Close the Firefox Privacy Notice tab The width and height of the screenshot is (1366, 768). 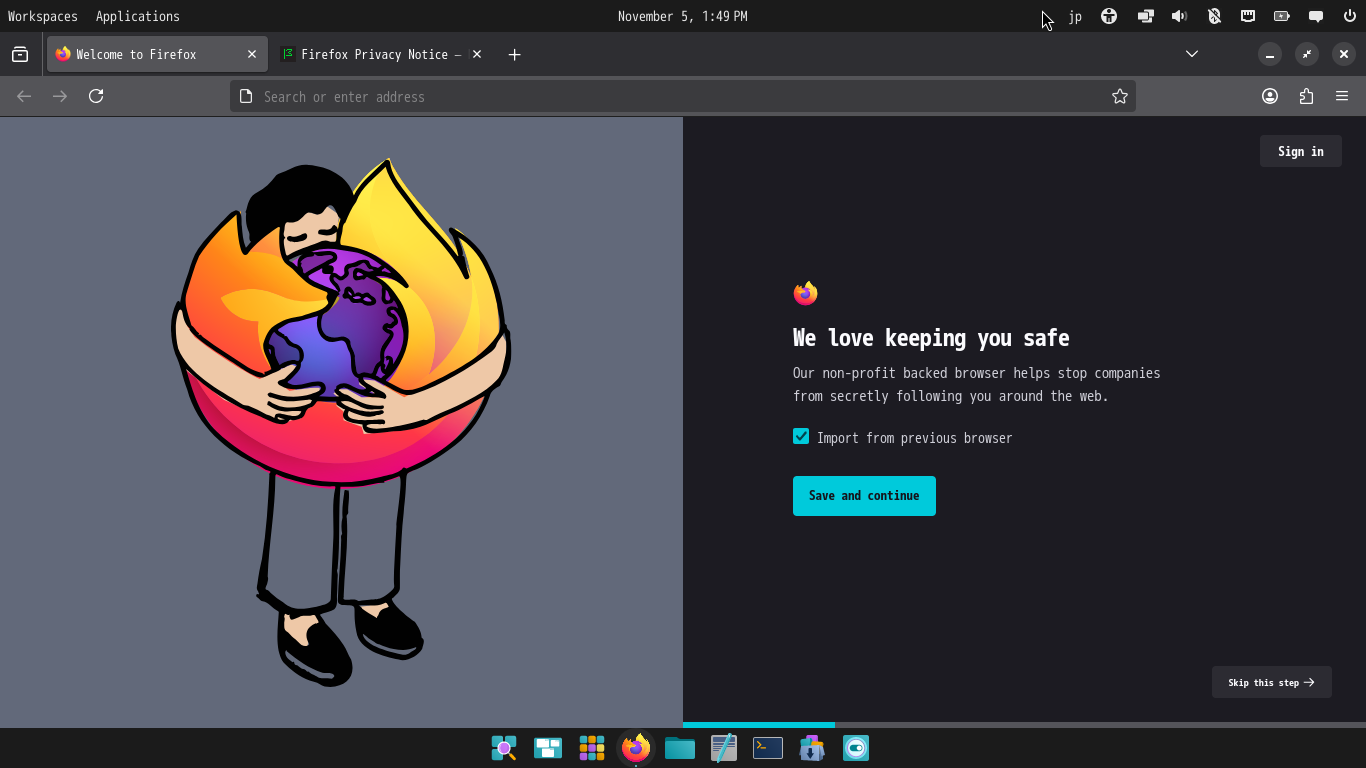pyautogui.click(x=477, y=54)
